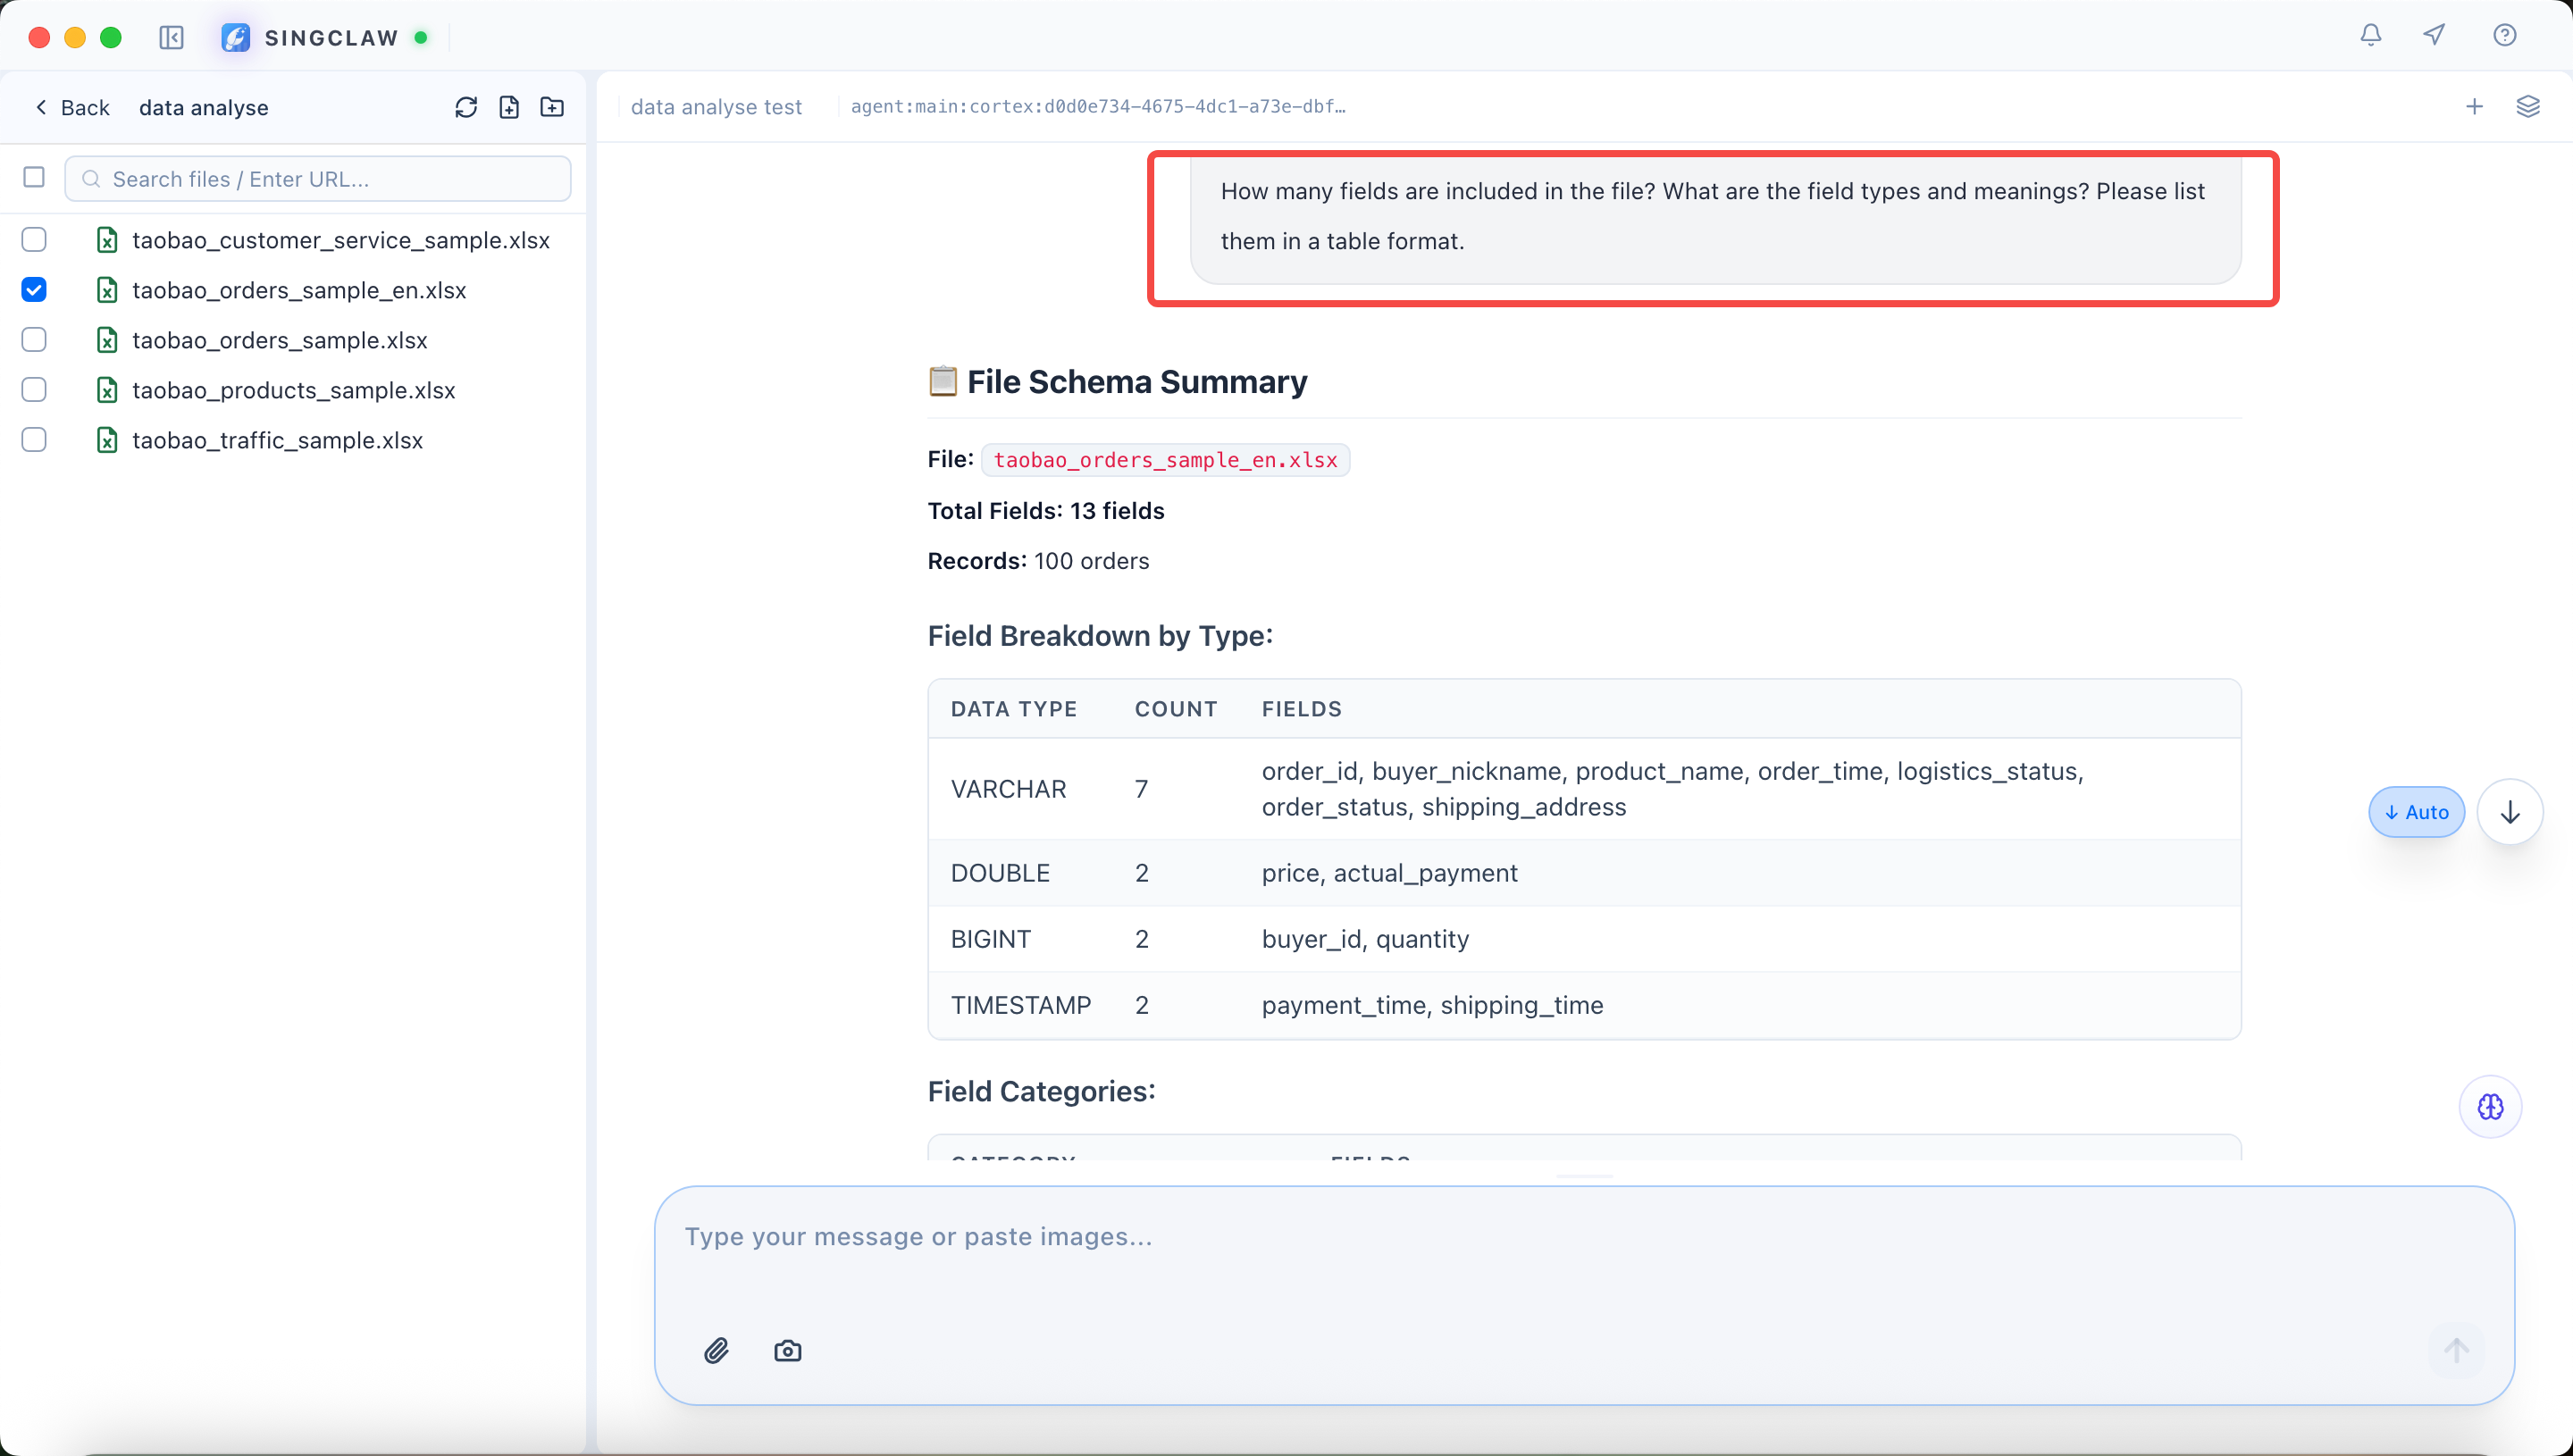
Task: Go Back from data analyse
Action: click(72, 108)
